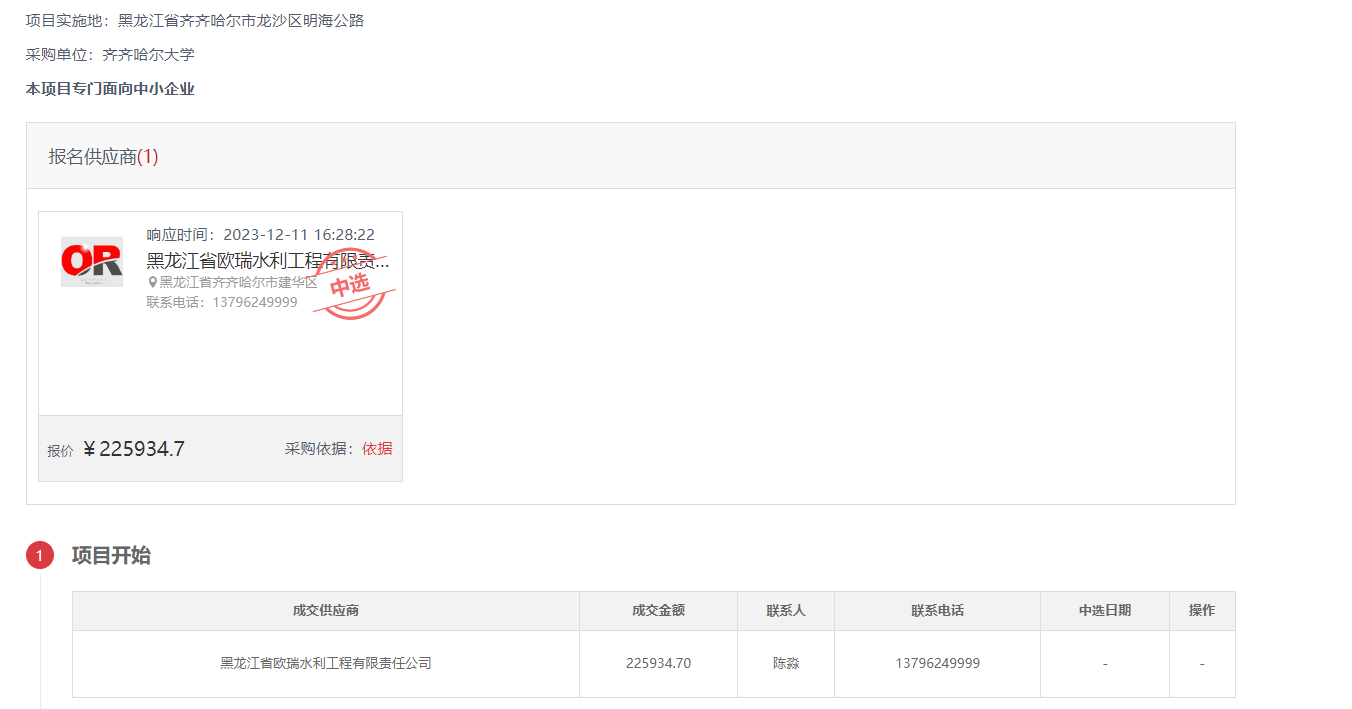Click the 中选日期 column header
The height and width of the screenshot is (709, 1352).
click(x=1105, y=610)
